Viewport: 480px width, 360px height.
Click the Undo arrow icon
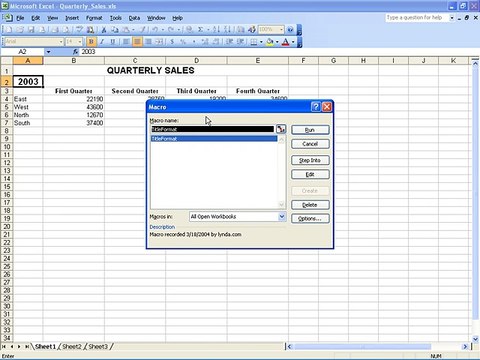click(155, 30)
